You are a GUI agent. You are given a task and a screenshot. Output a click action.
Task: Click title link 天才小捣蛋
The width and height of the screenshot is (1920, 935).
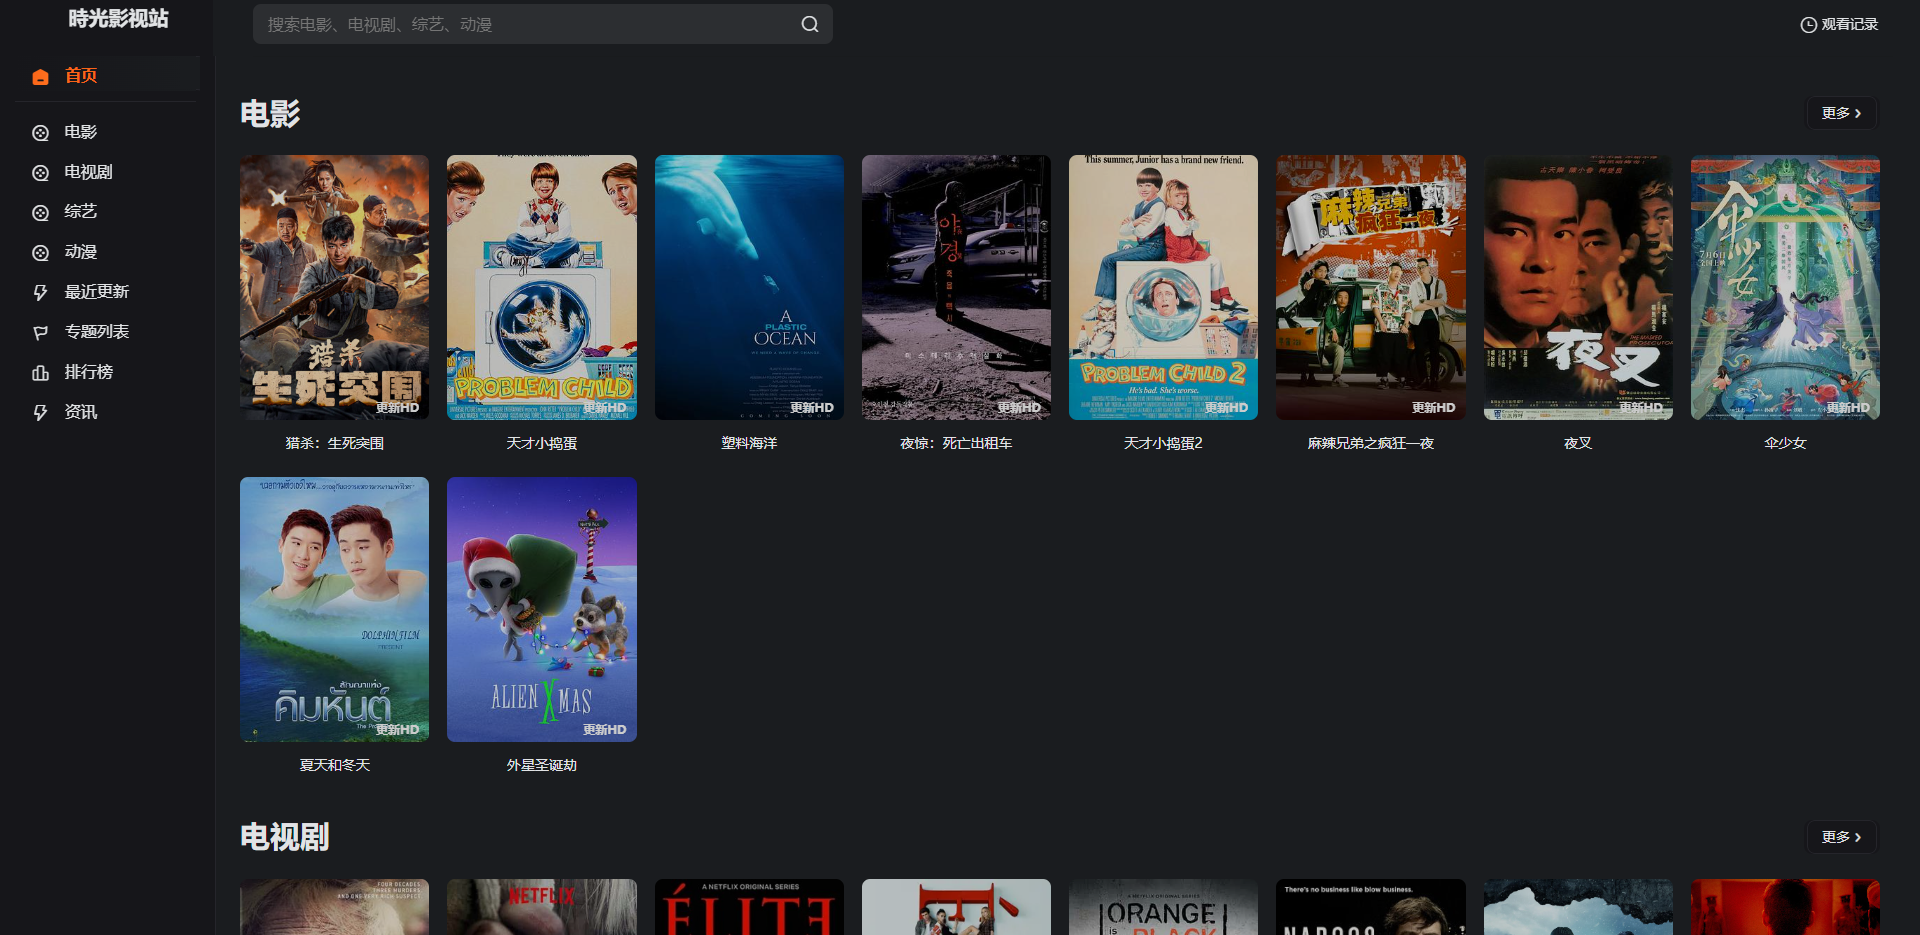pyautogui.click(x=541, y=443)
